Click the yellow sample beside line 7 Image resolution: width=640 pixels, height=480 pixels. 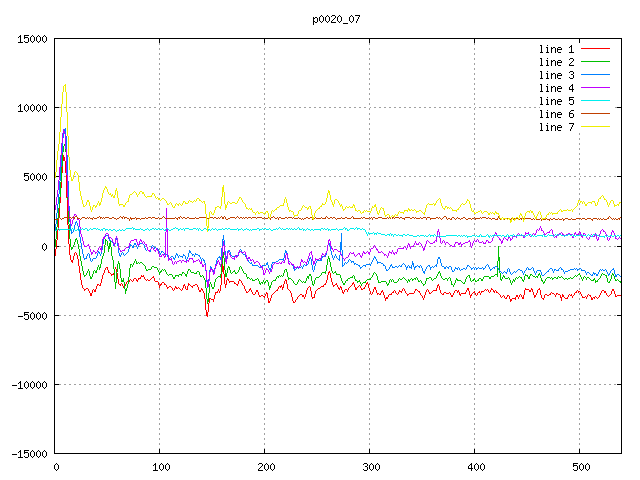click(596, 127)
